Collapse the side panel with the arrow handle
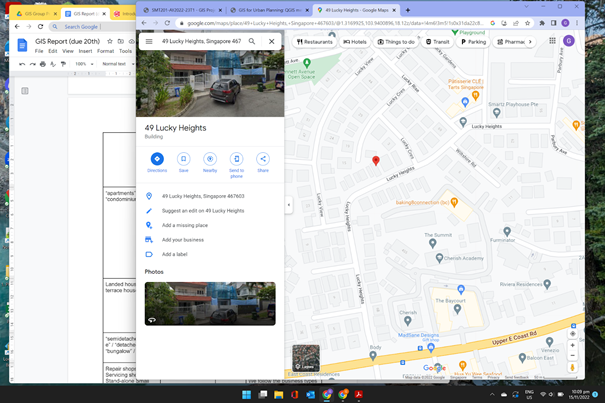 pyautogui.click(x=289, y=205)
